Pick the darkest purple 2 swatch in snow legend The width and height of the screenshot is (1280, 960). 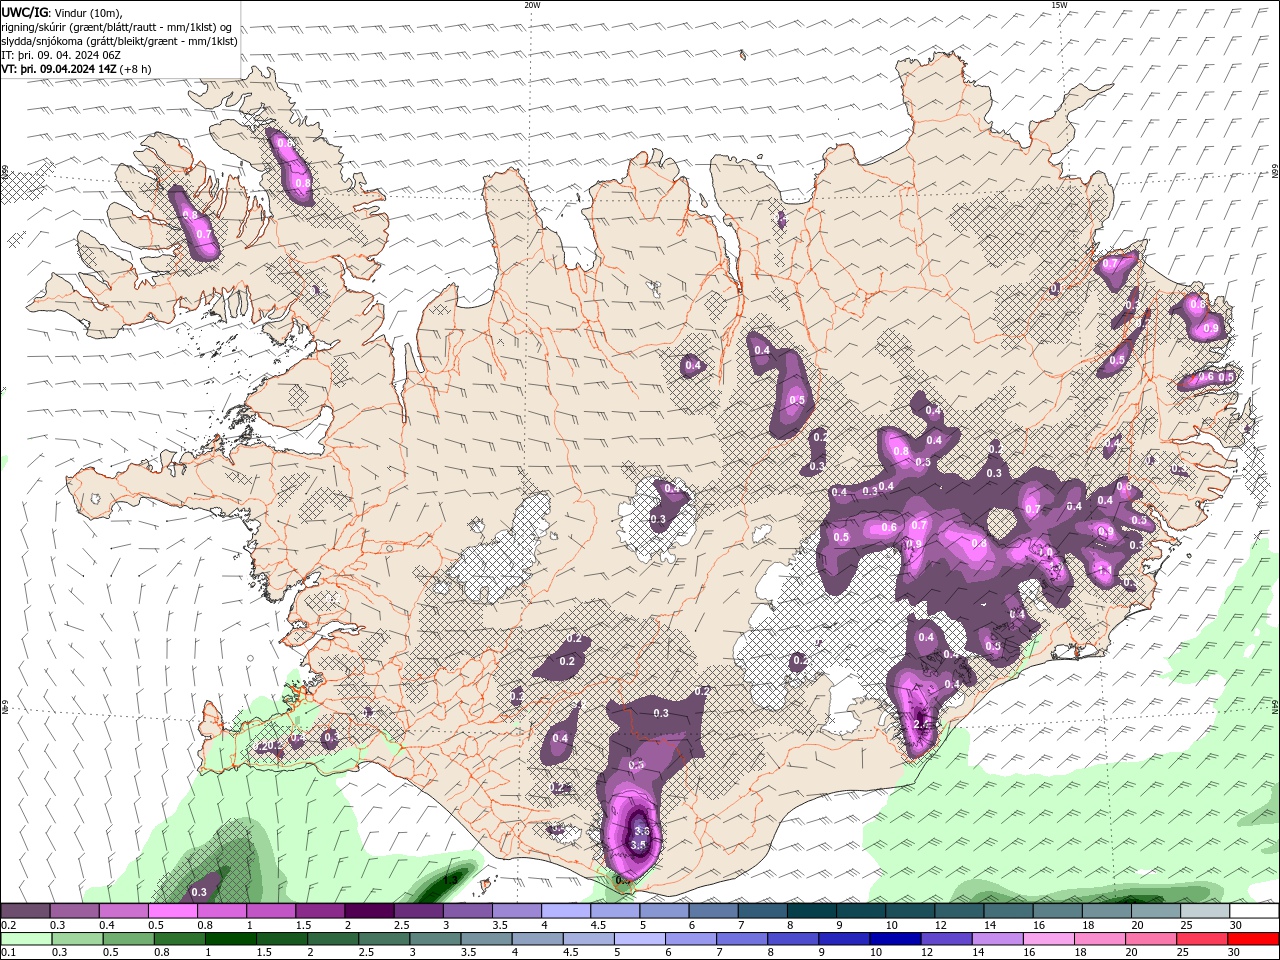(369, 911)
